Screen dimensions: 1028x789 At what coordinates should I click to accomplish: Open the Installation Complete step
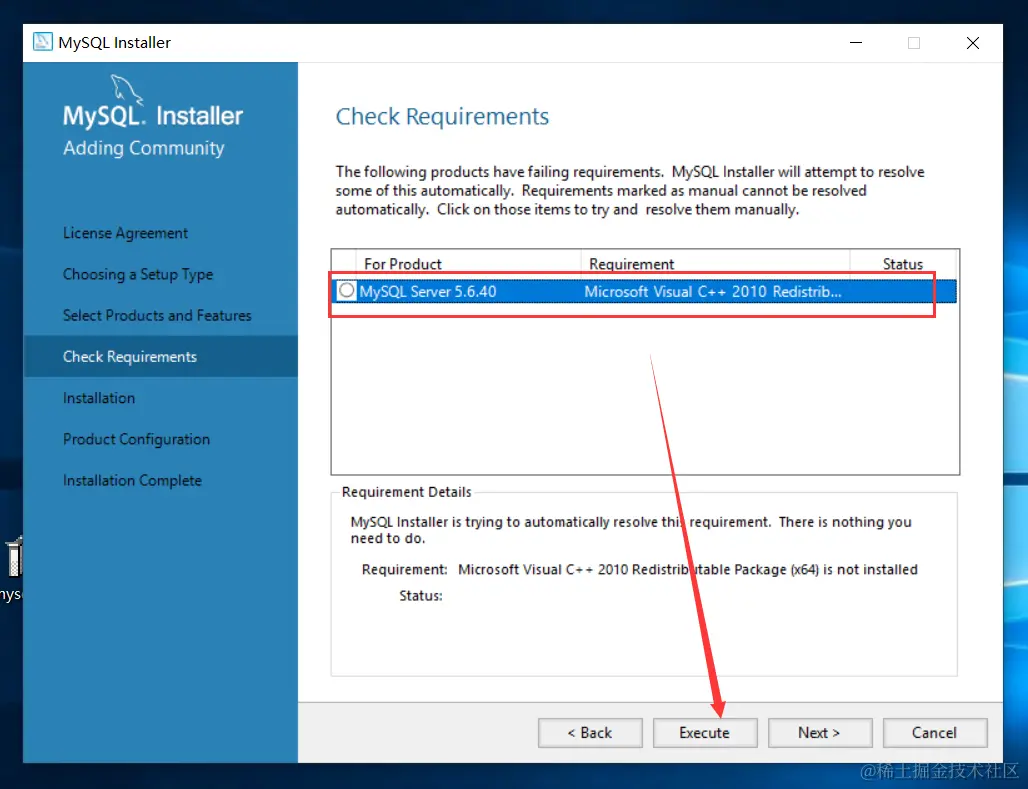pos(132,481)
